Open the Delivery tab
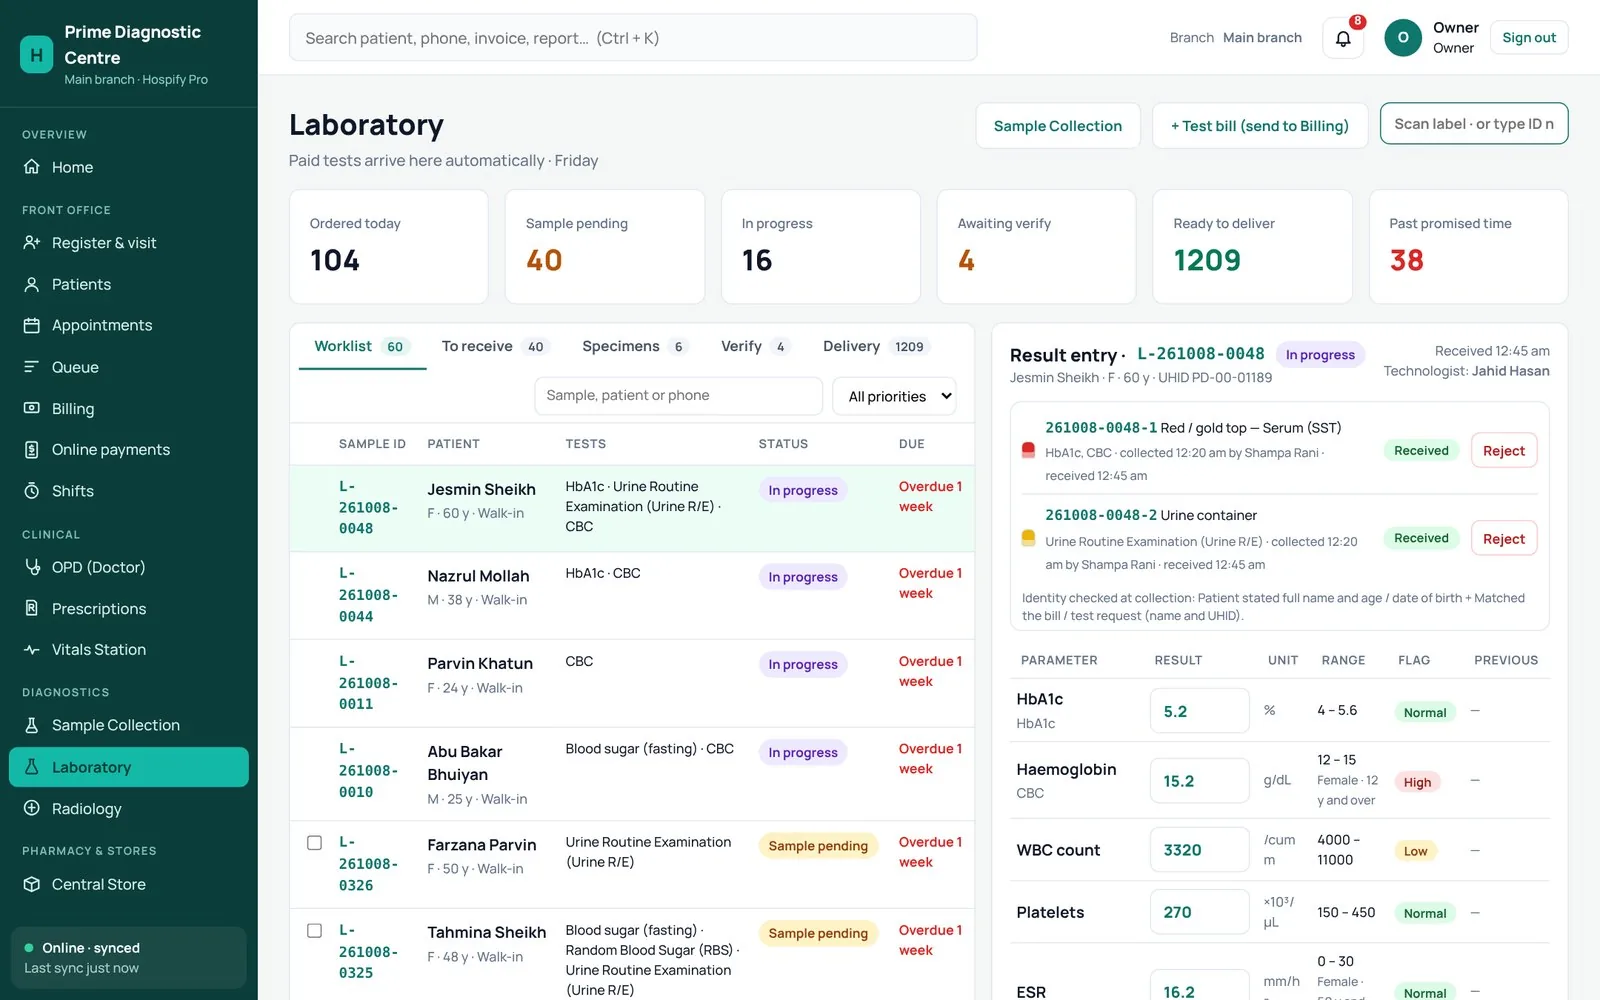Viewport: 1600px width, 1000px height. pos(875,346)
